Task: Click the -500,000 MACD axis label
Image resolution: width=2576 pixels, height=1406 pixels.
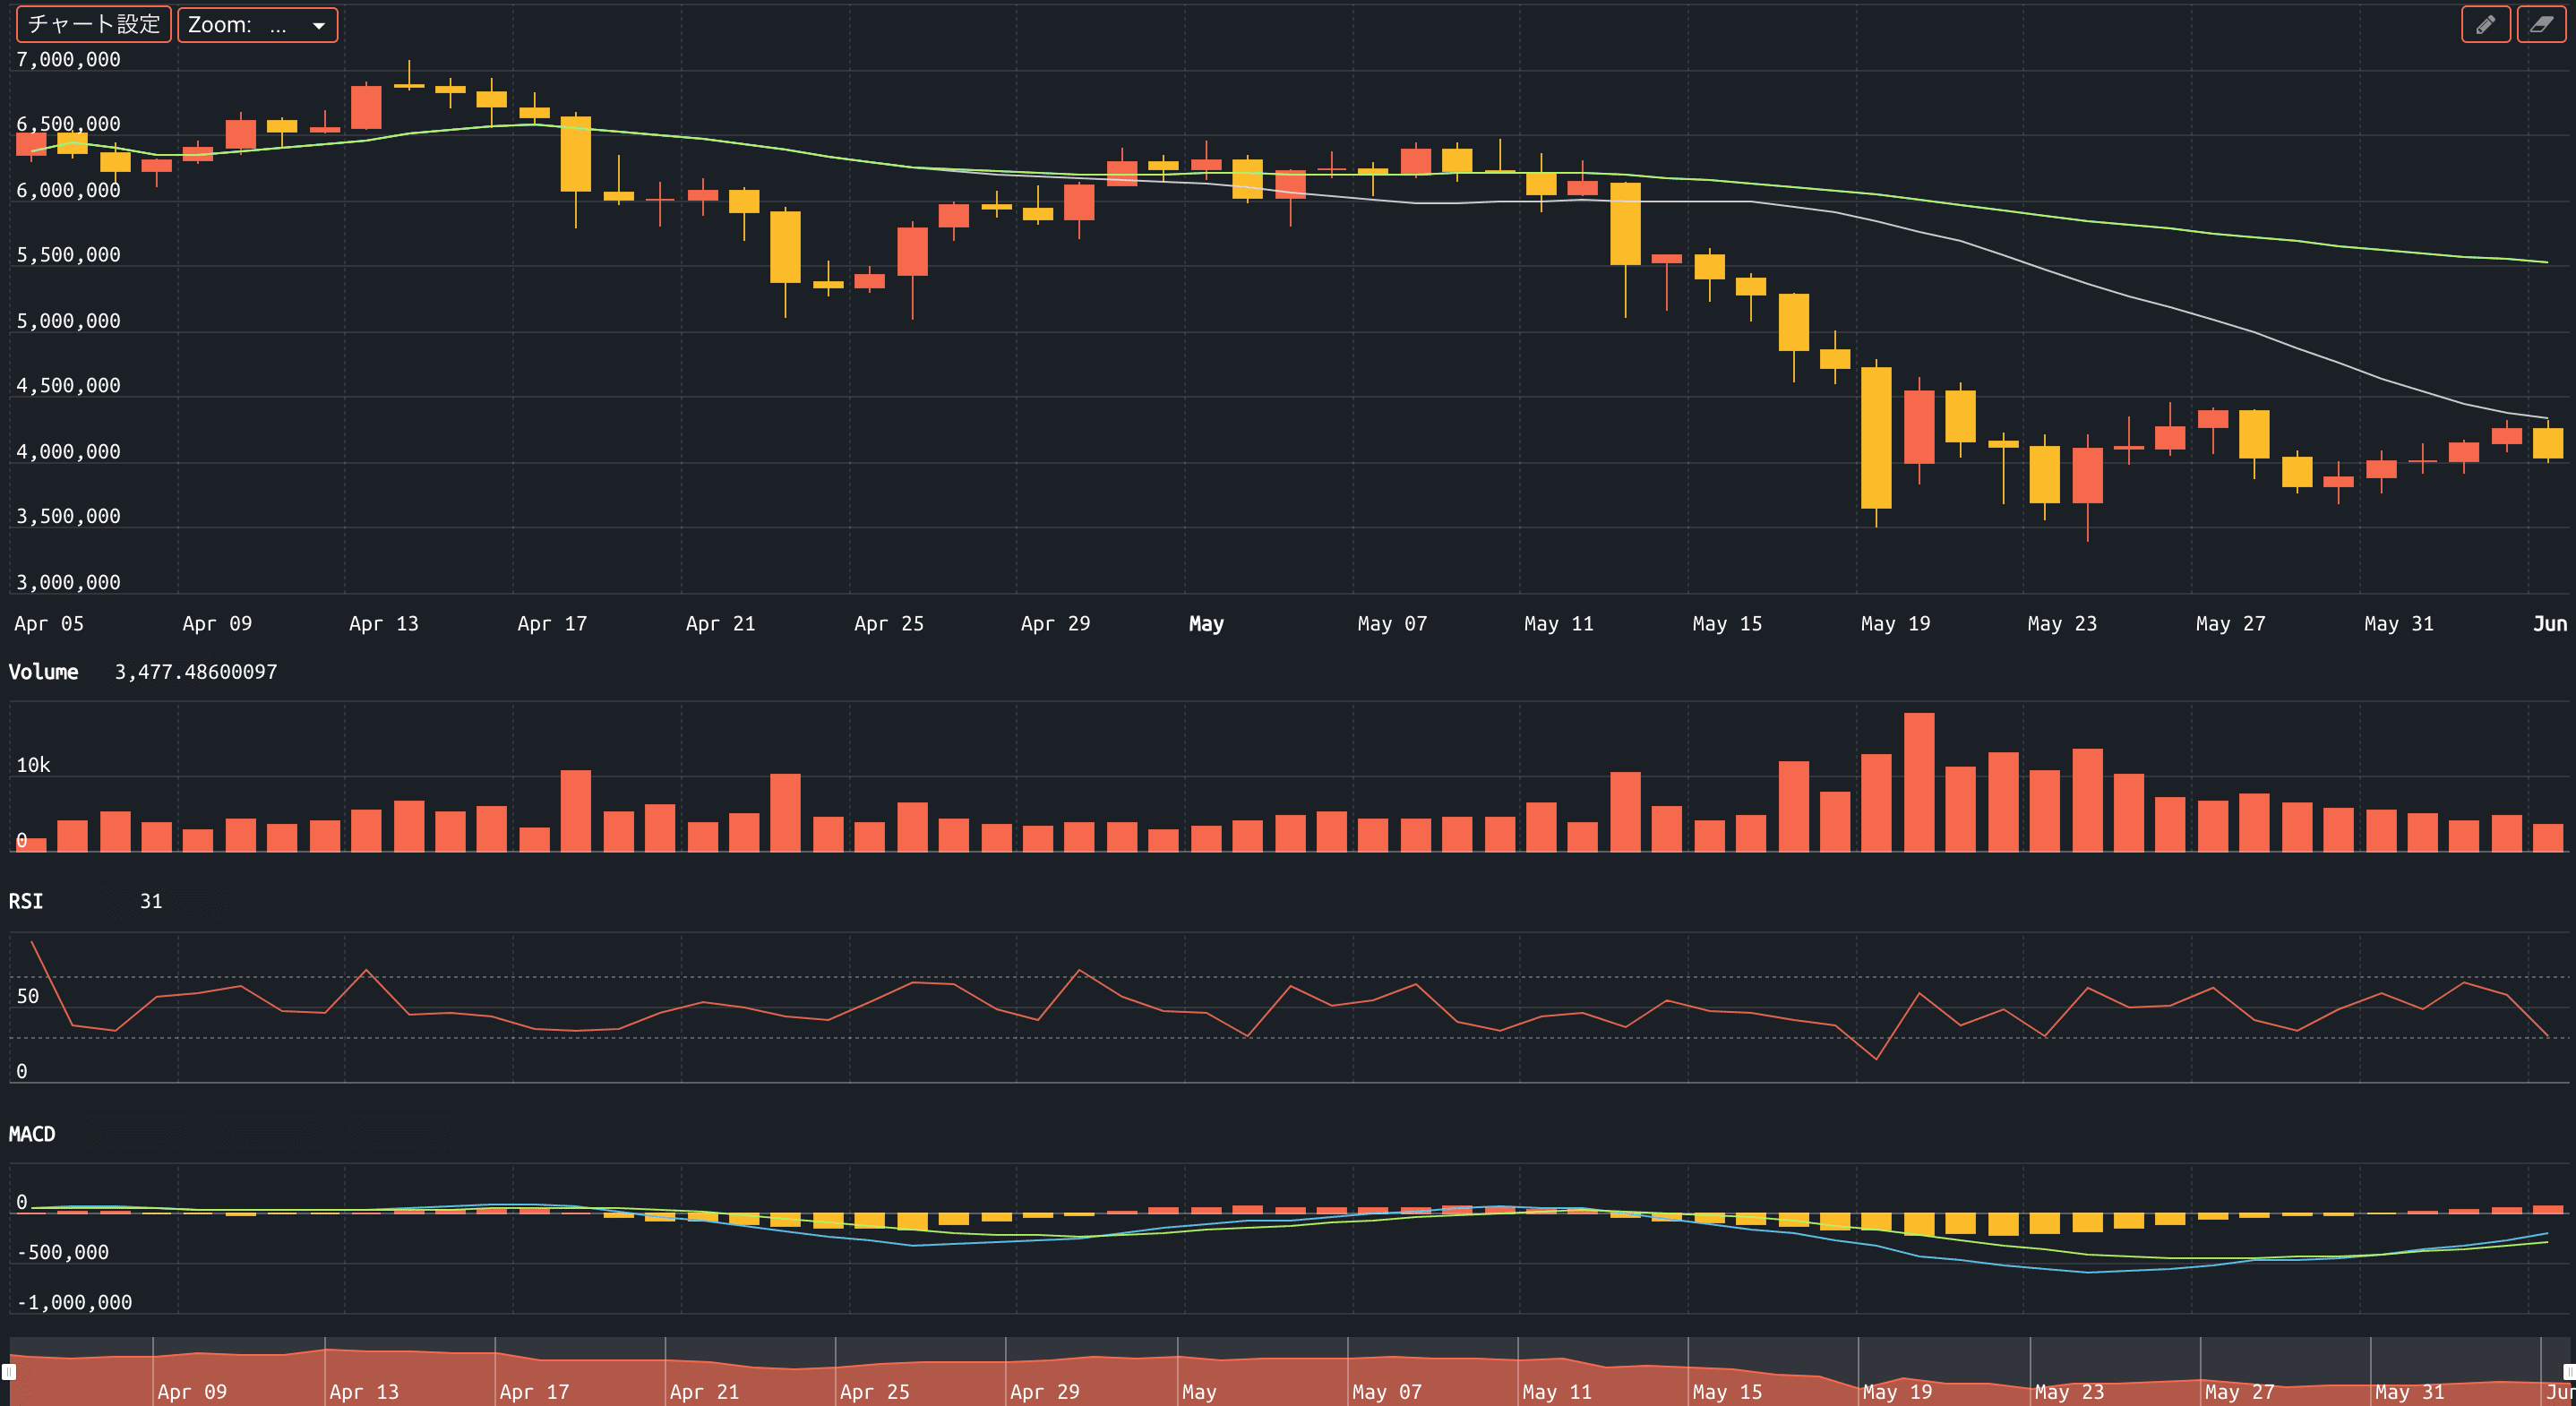Action: point(62,1252)
